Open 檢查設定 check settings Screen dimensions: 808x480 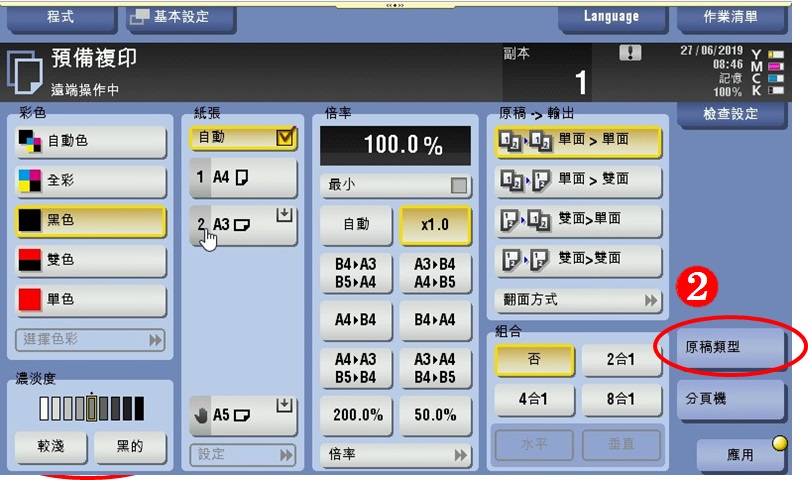732,114
